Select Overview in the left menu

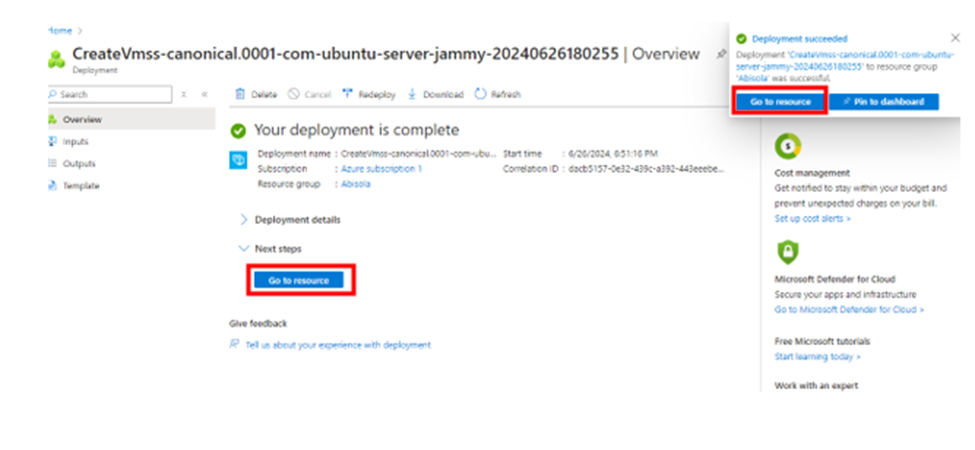click(131, 119)
